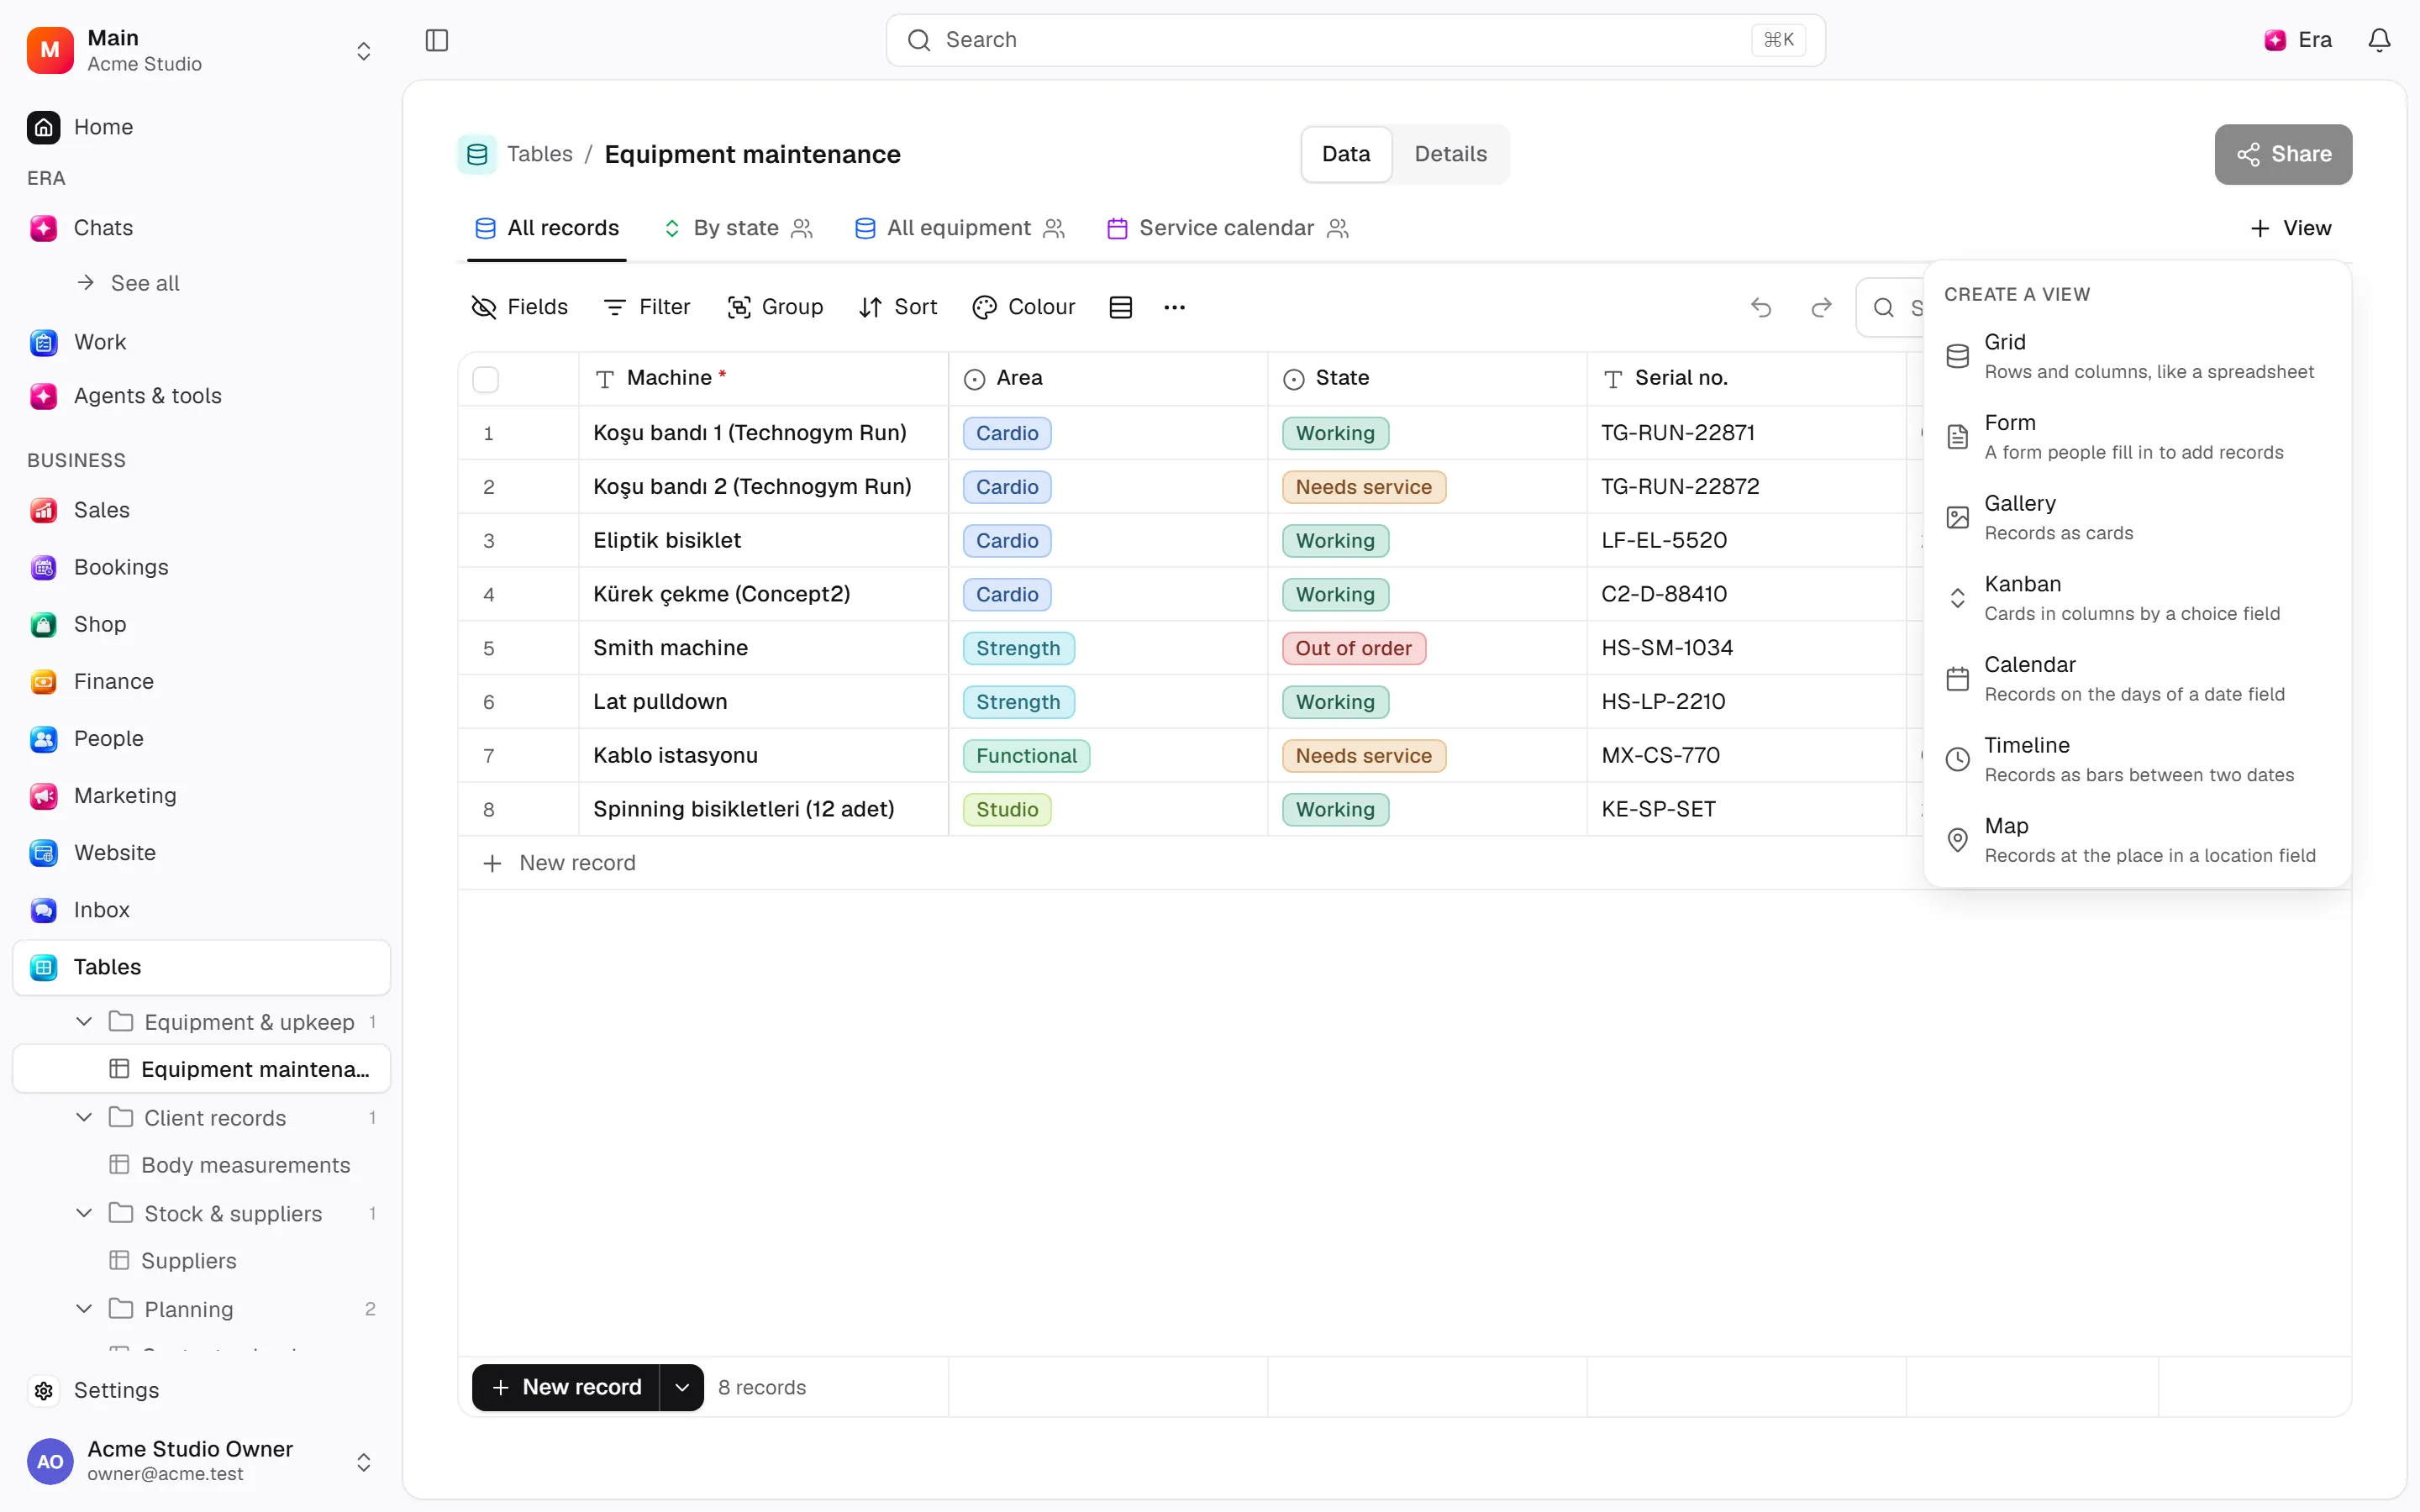Click the Studio area tag
2420x1512 pixels.
[x=1007, y=809]
